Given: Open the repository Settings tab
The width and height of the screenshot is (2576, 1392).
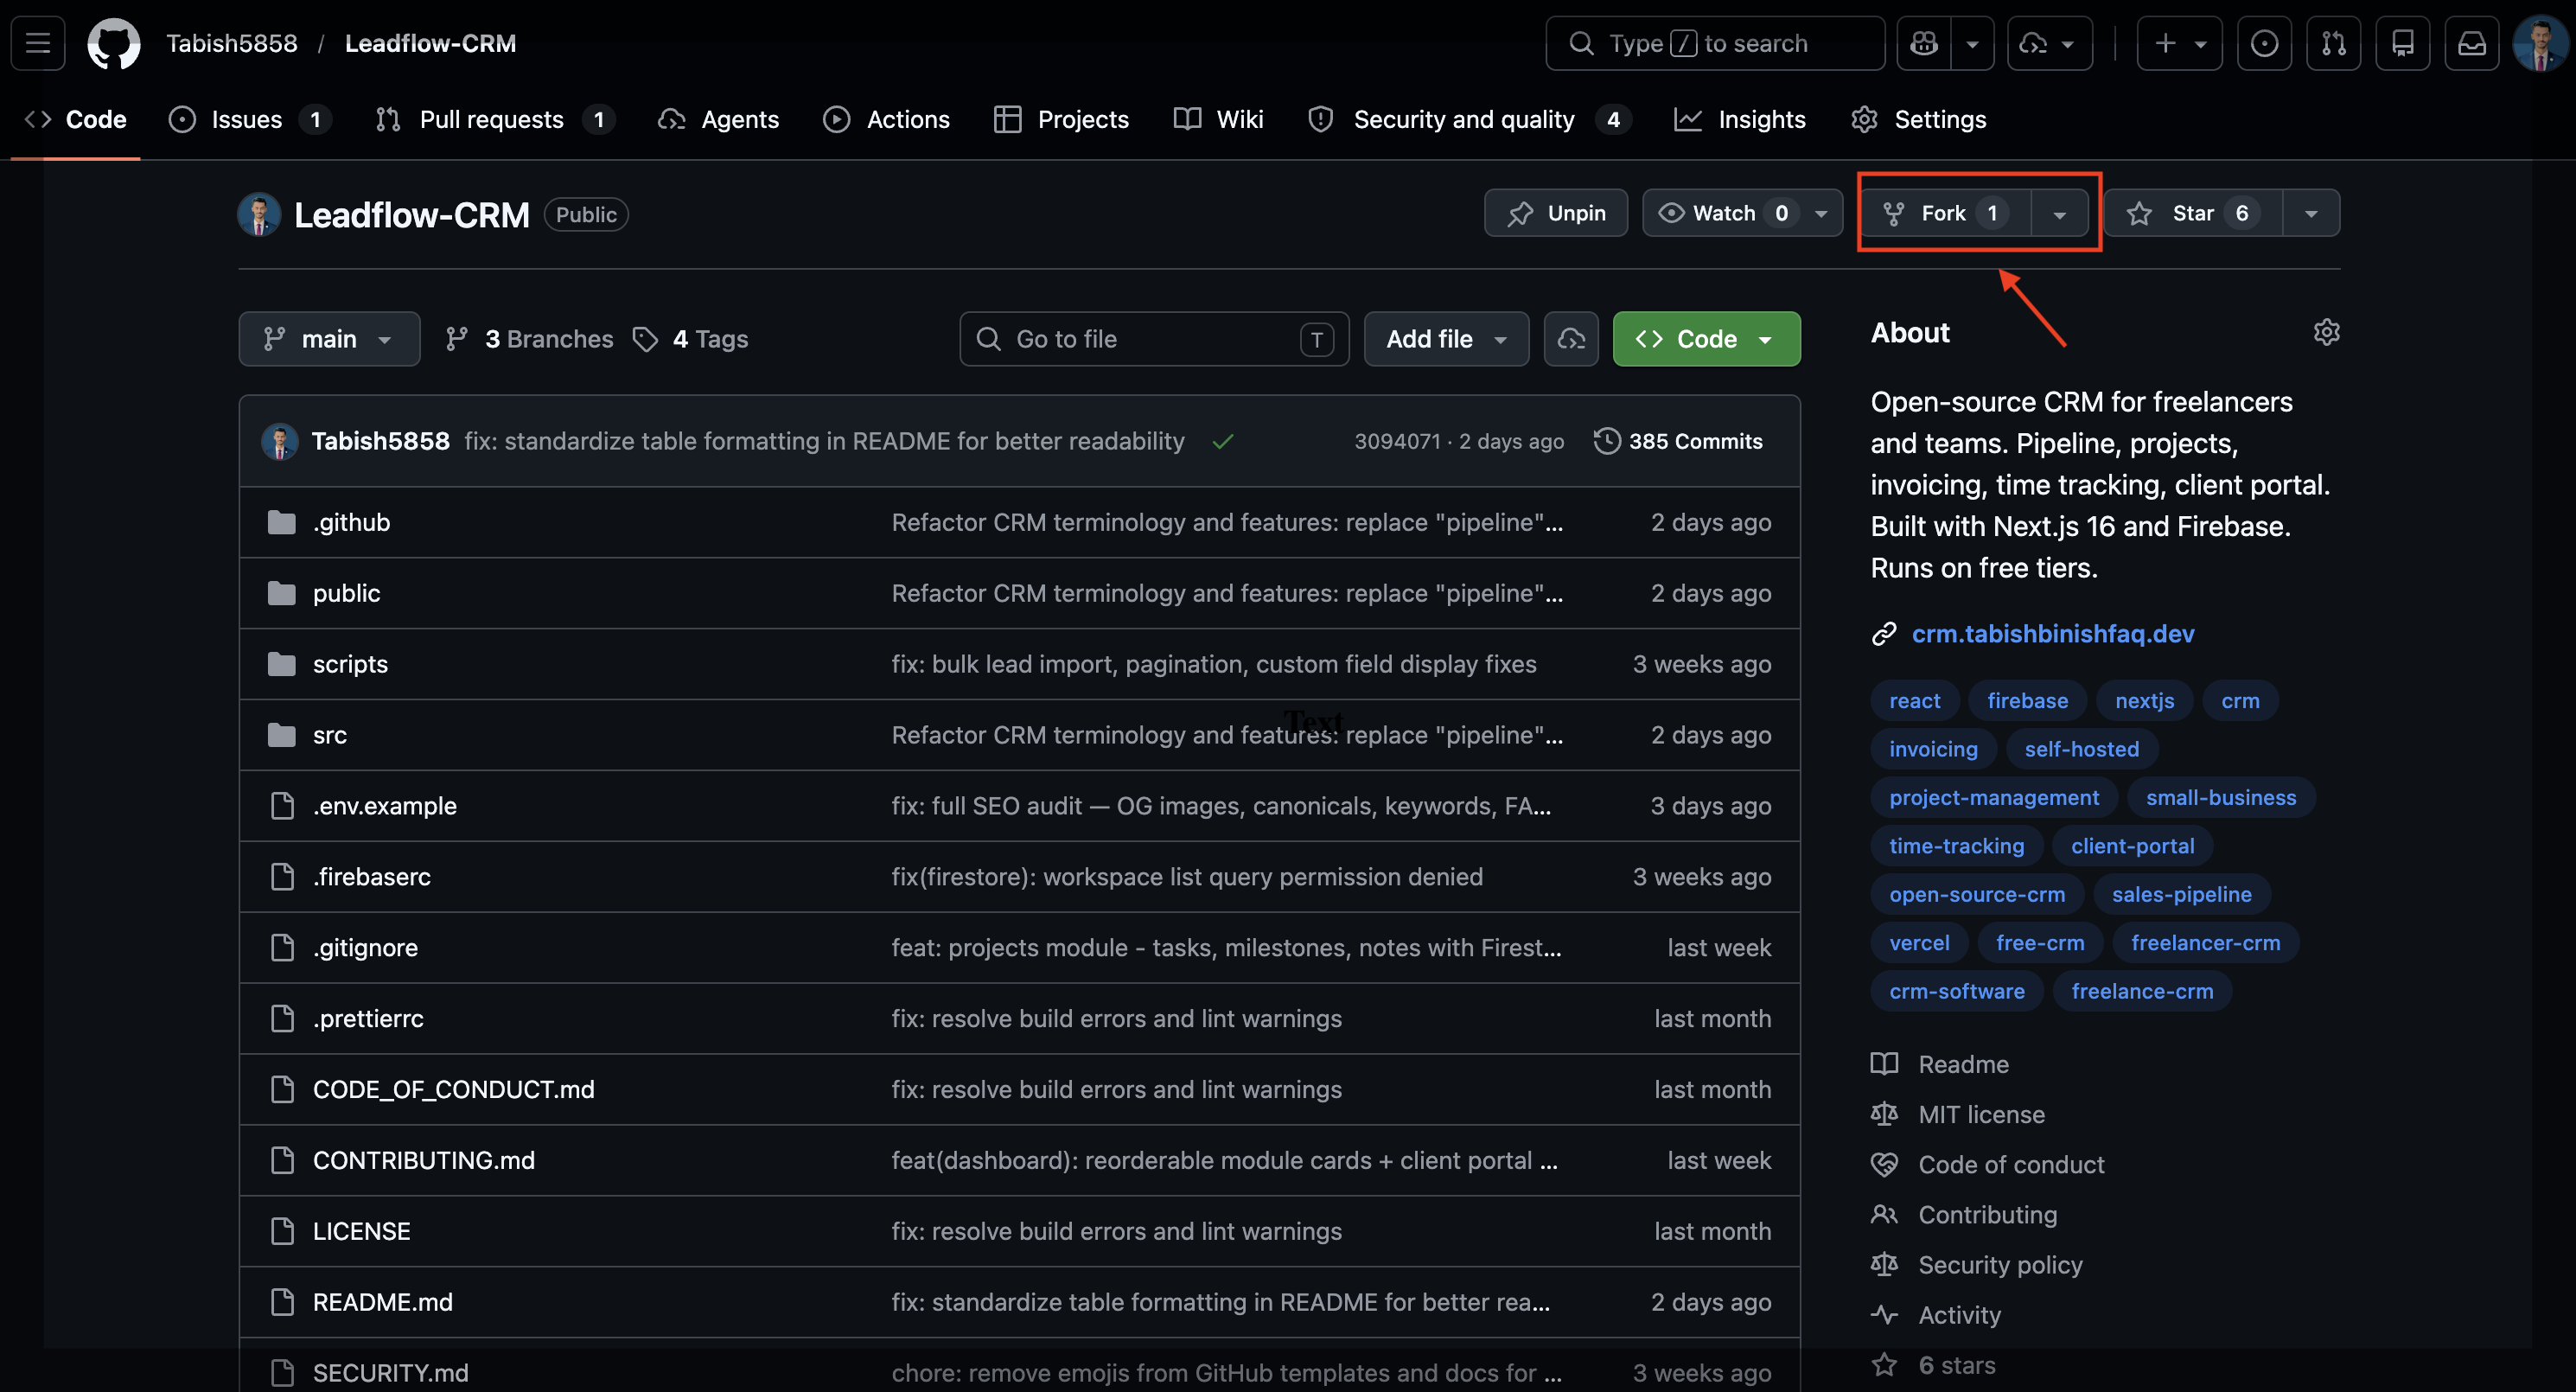Looking at the screenshot, I should pos(1918,120).
